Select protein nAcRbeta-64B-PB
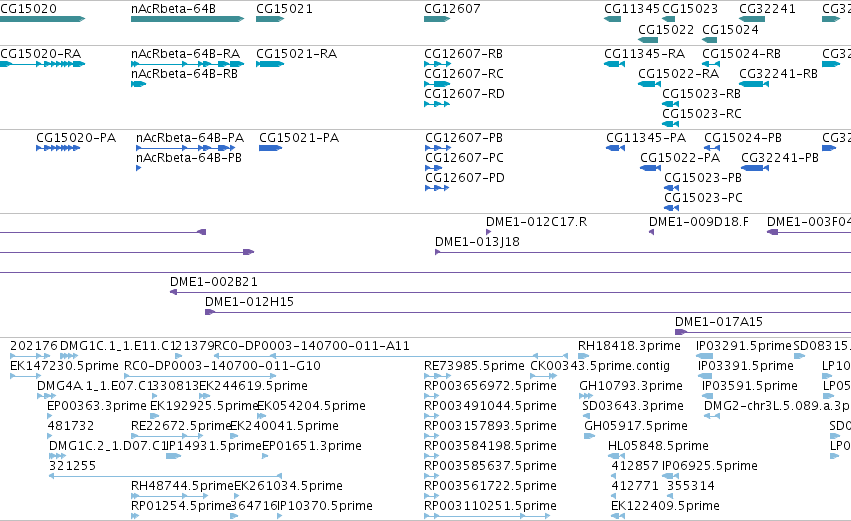The width and height of the screenshot is (851, 521). pos(189,158)
